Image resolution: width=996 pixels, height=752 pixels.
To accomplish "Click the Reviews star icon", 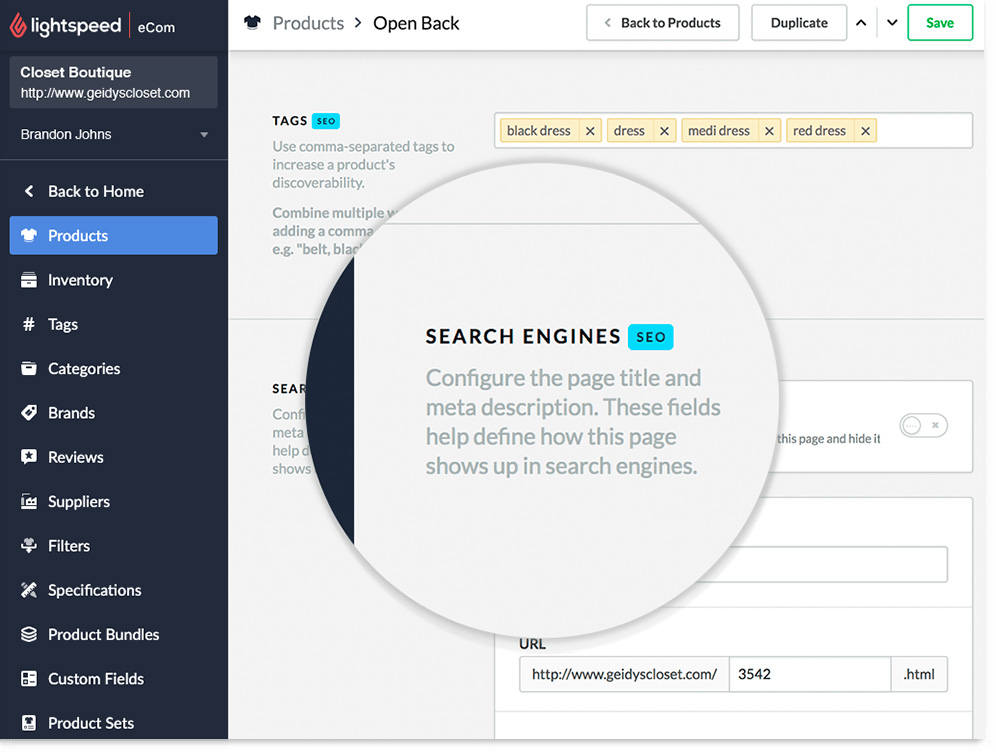I will [x=29, y=457].
